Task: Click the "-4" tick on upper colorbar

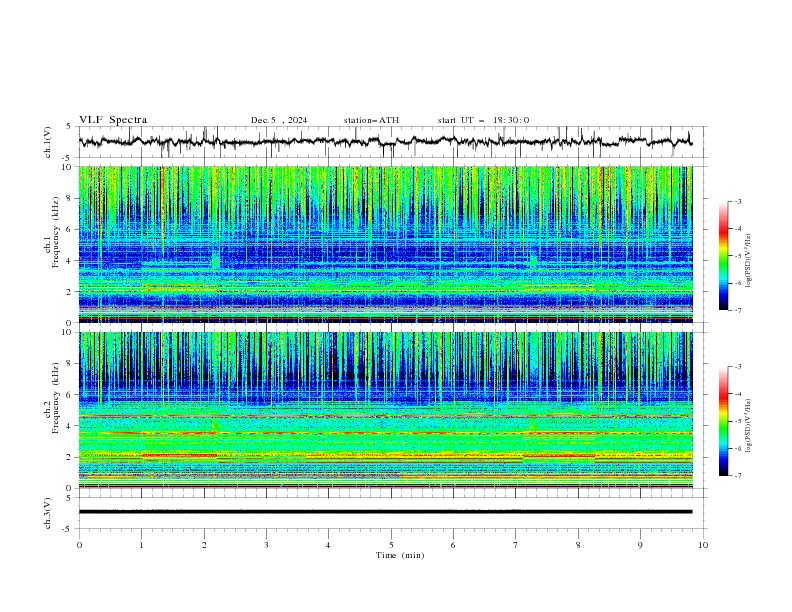Action: tap(738, 229)
